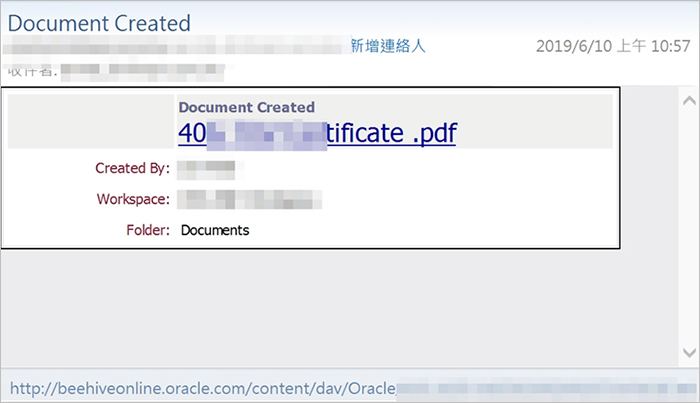Click the Documents folder value
700x403 pixels.
click(x=215, y=230)
